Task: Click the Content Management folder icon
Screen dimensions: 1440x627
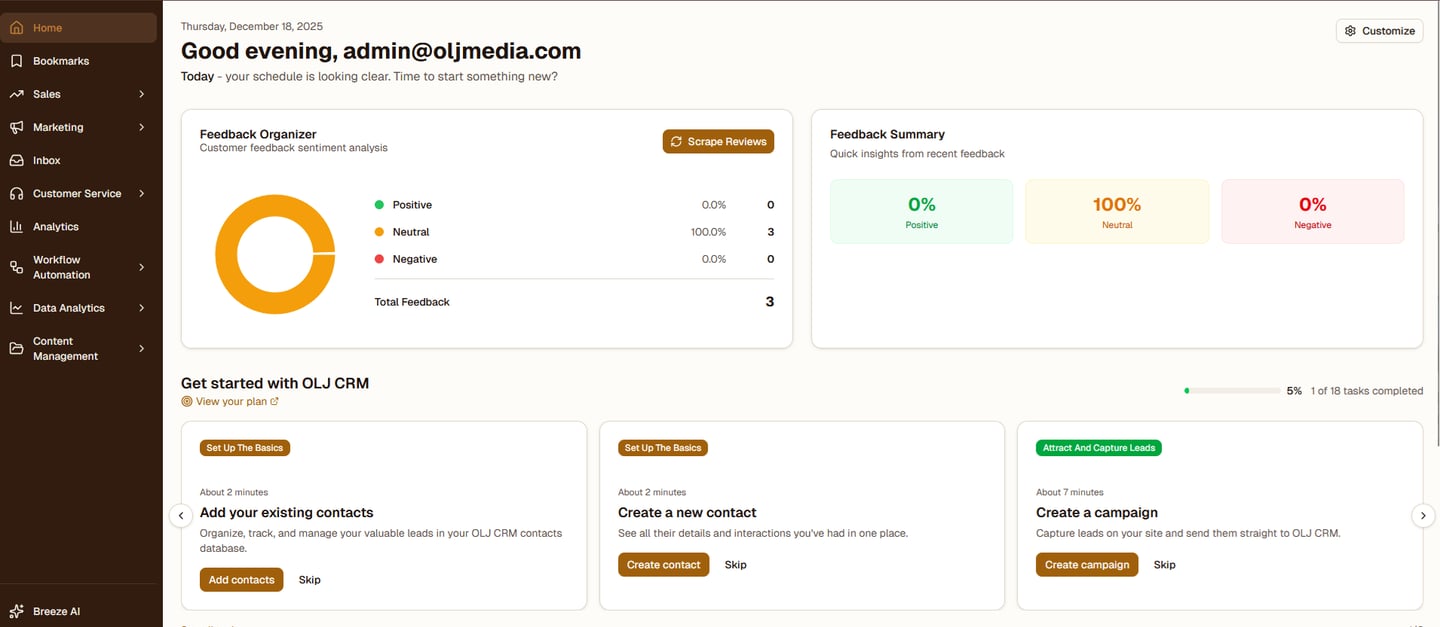Action: 16,349
